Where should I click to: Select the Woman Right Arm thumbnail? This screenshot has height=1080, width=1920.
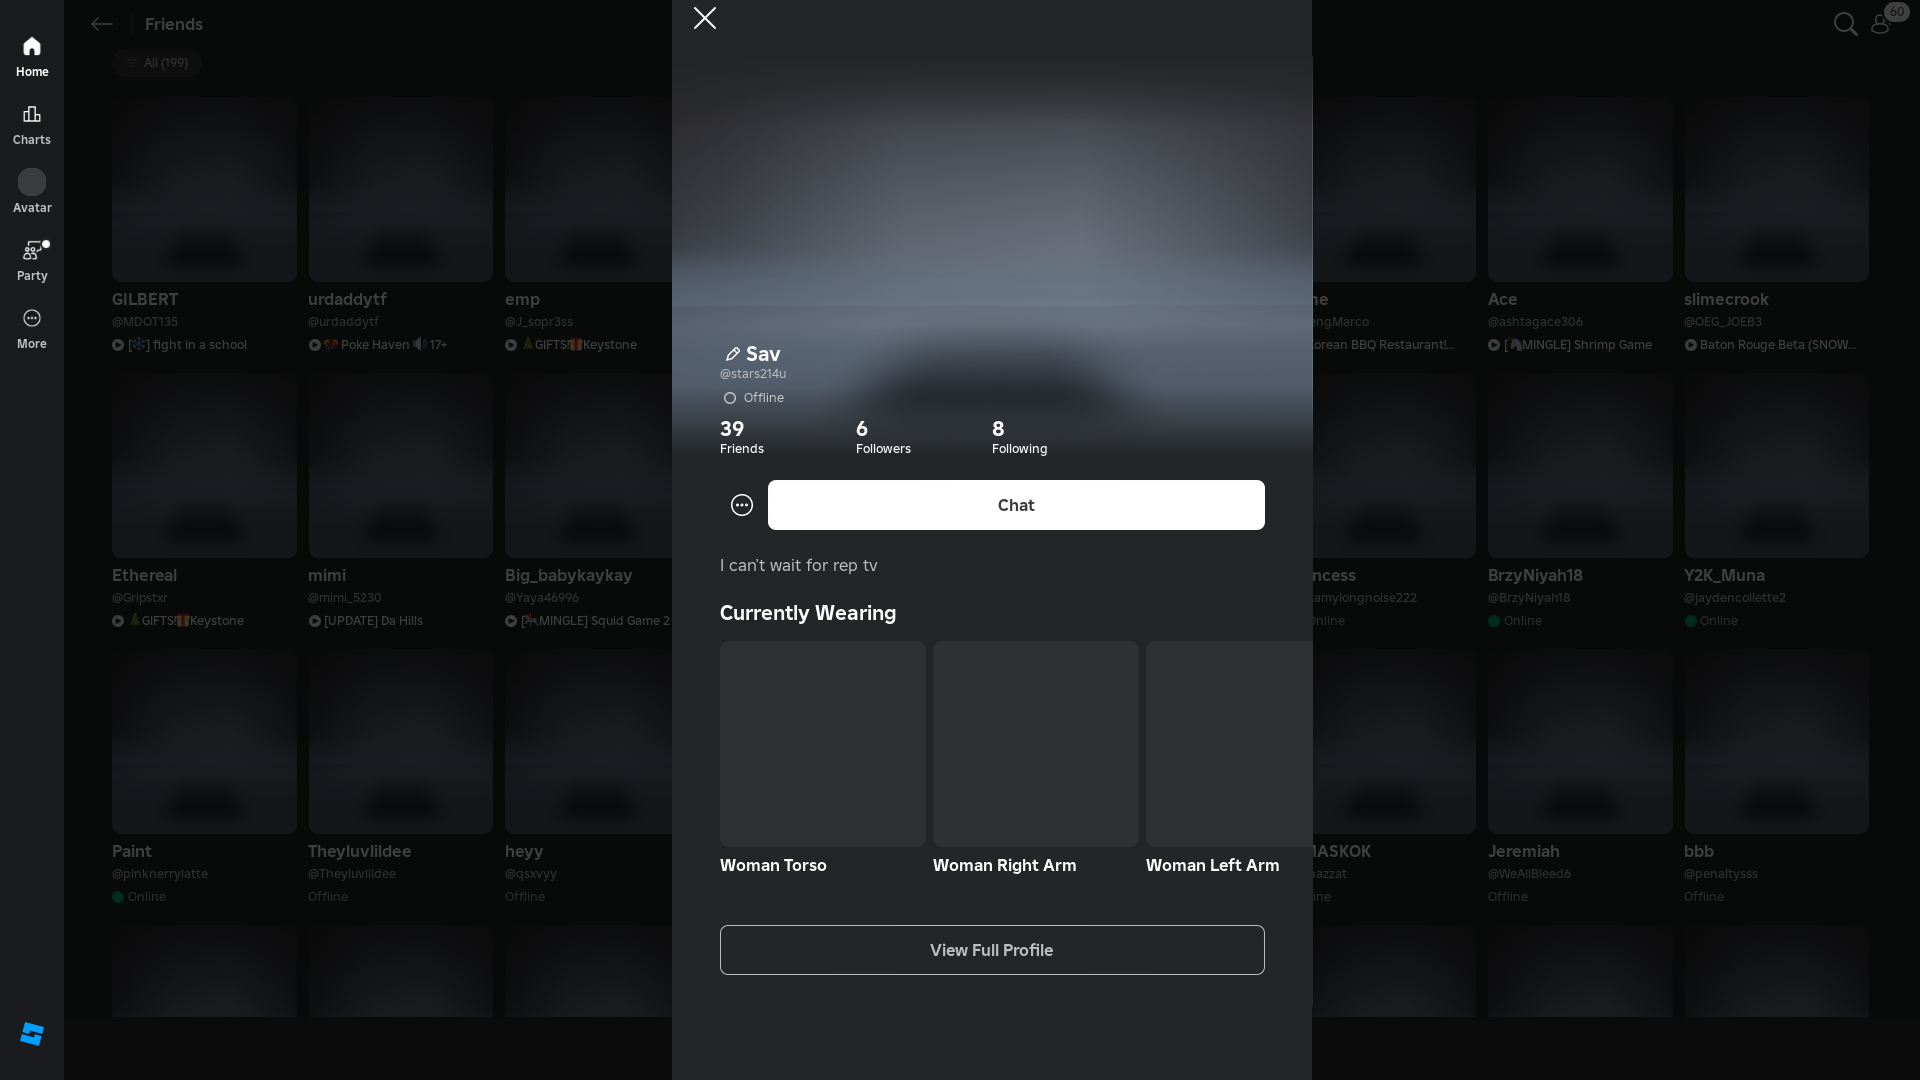click(x=1035, y=744)
